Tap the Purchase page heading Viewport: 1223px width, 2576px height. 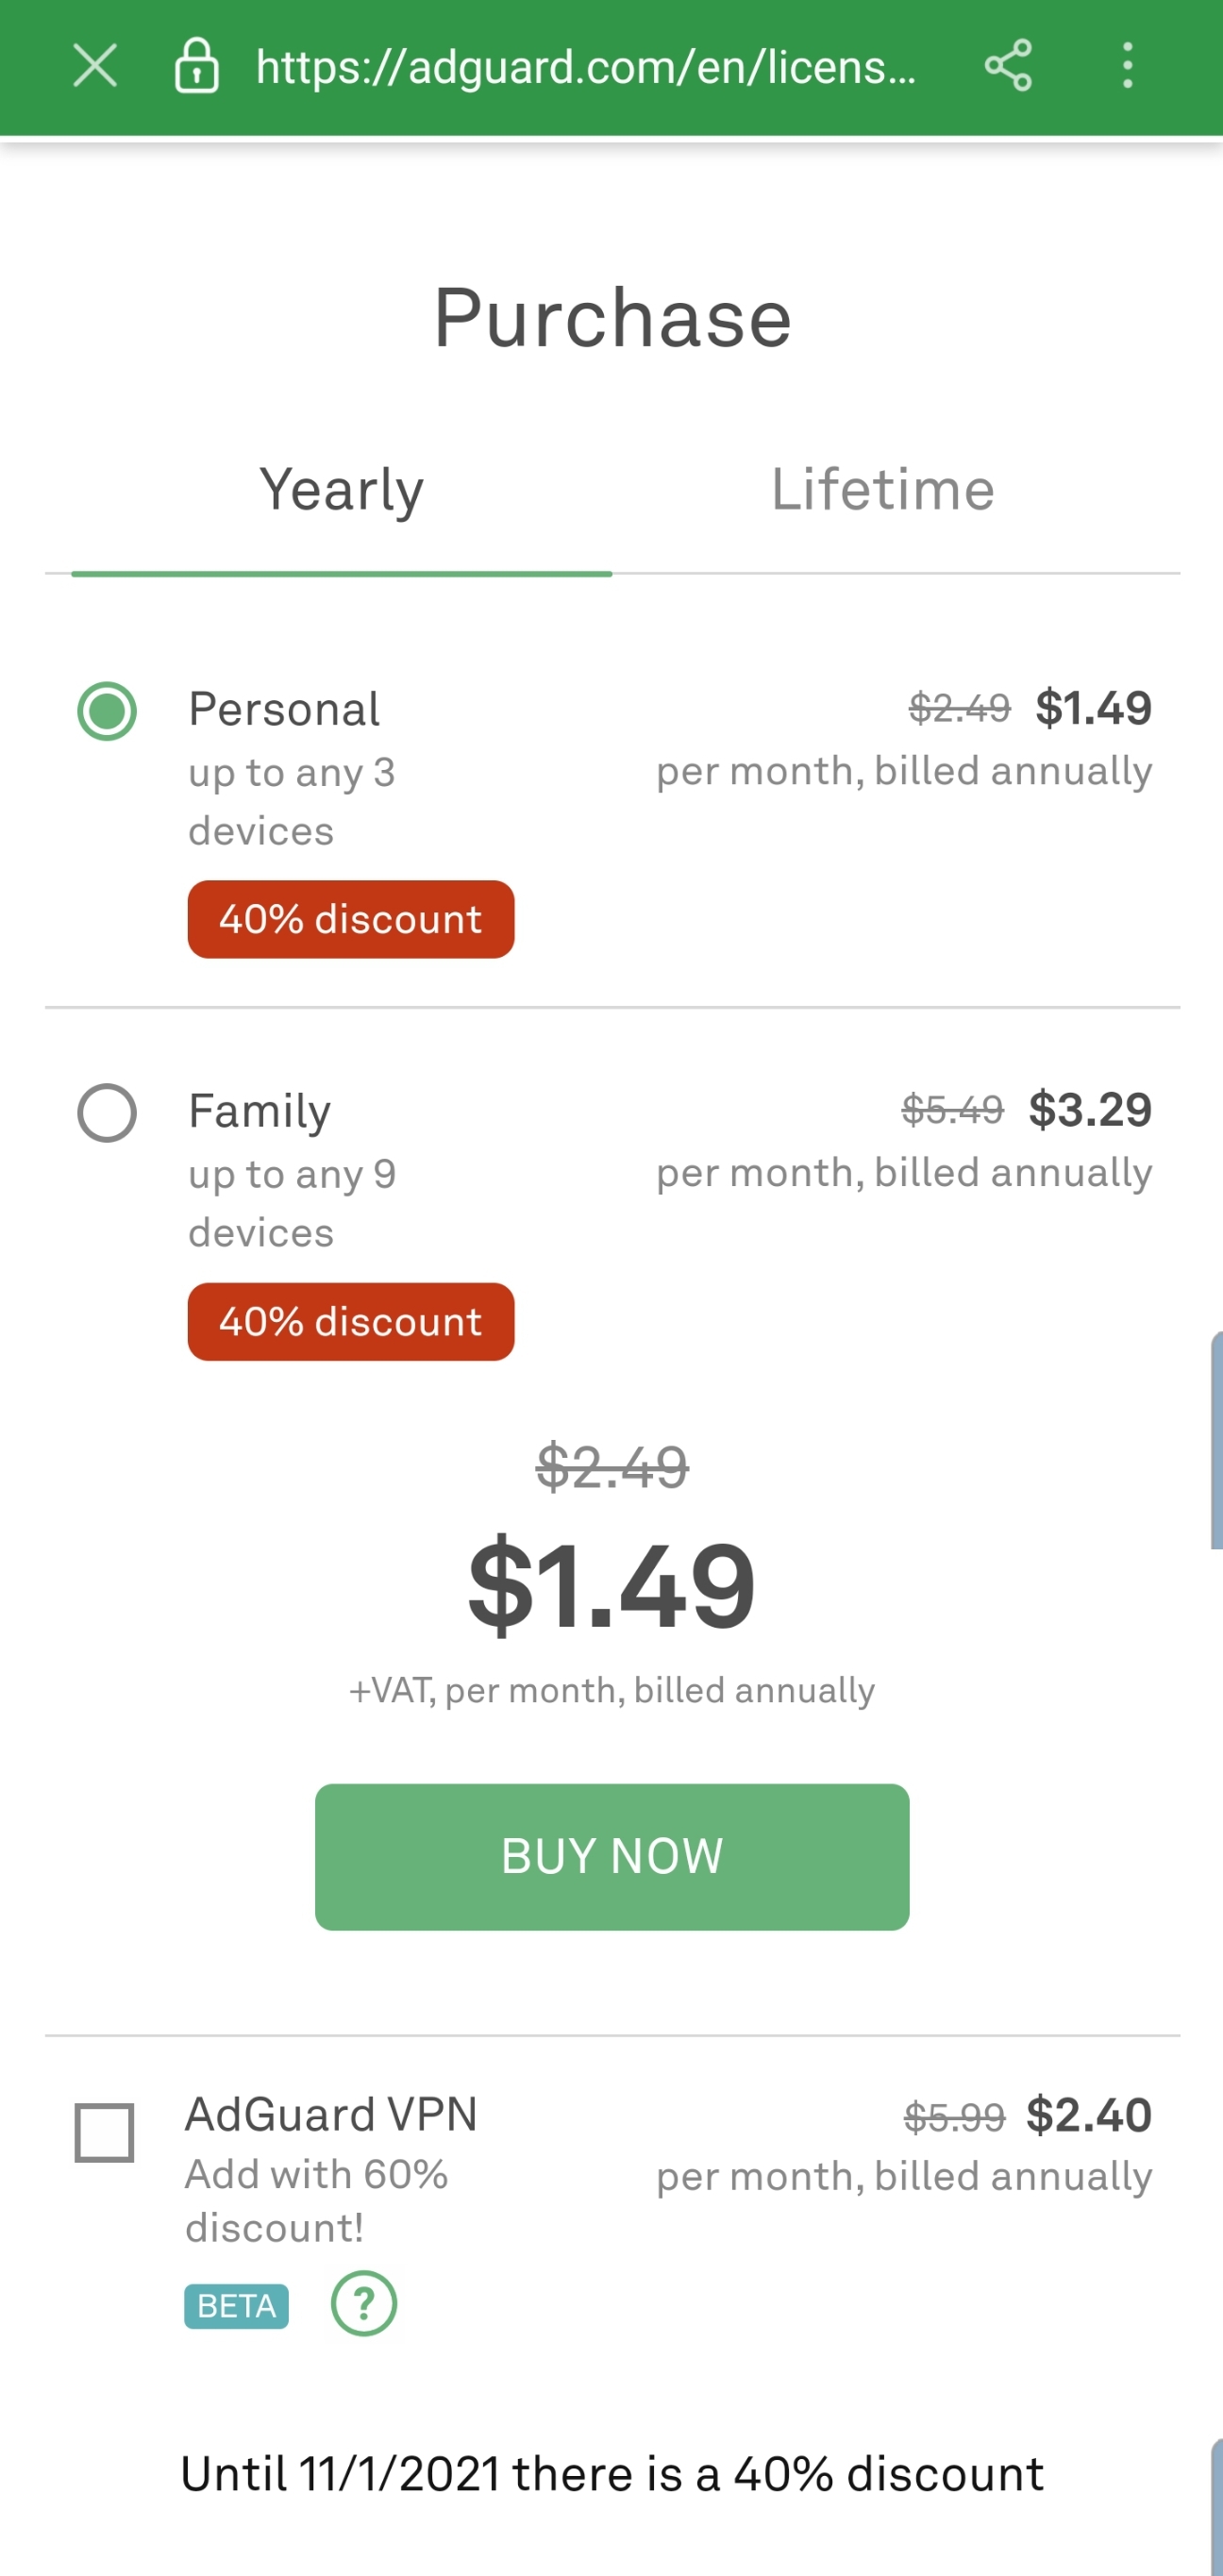[x=611, y=318]
